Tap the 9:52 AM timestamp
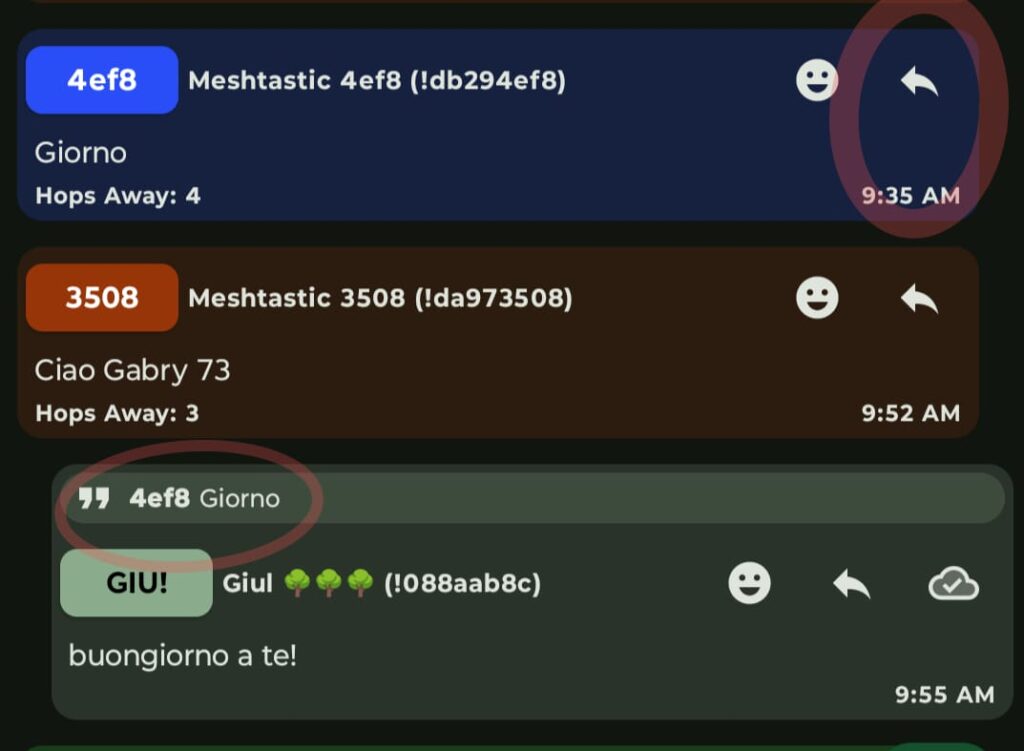1024x751 pixels. [x=910, y=413]
